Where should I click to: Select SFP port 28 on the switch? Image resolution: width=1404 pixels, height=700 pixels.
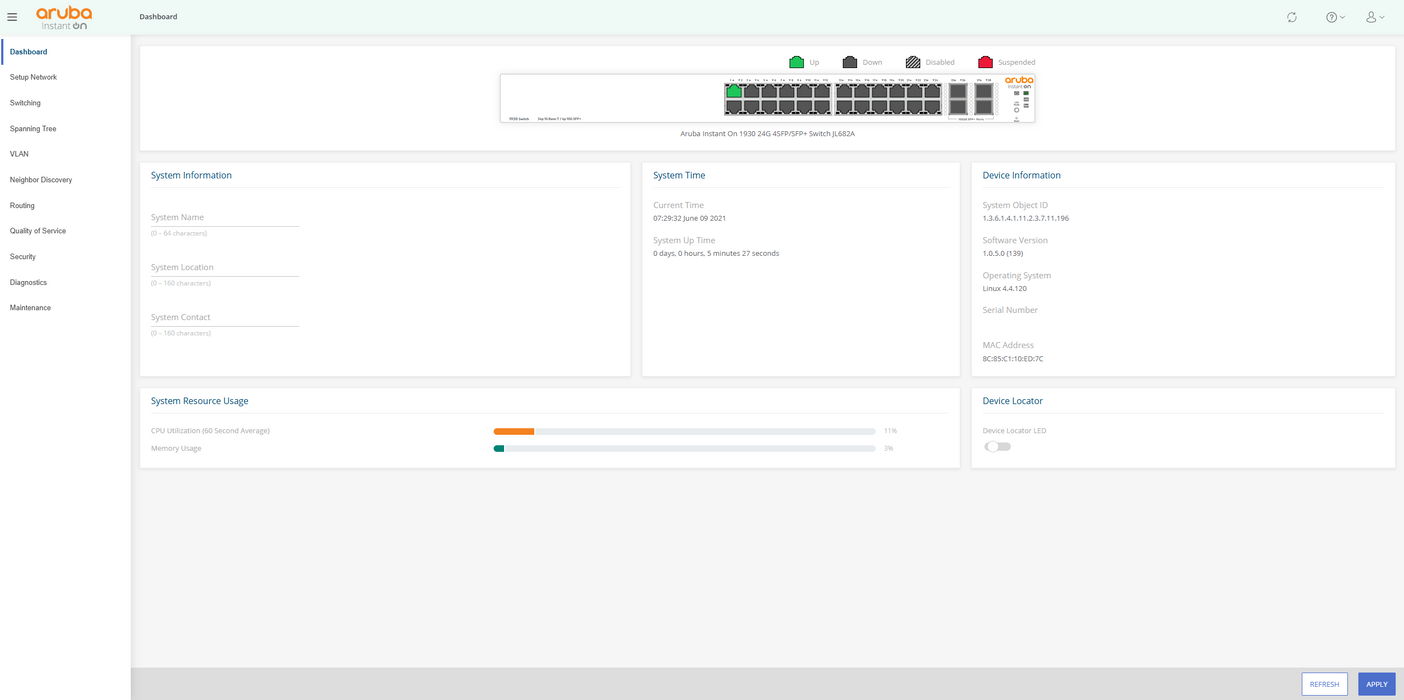tap(984, 107)
